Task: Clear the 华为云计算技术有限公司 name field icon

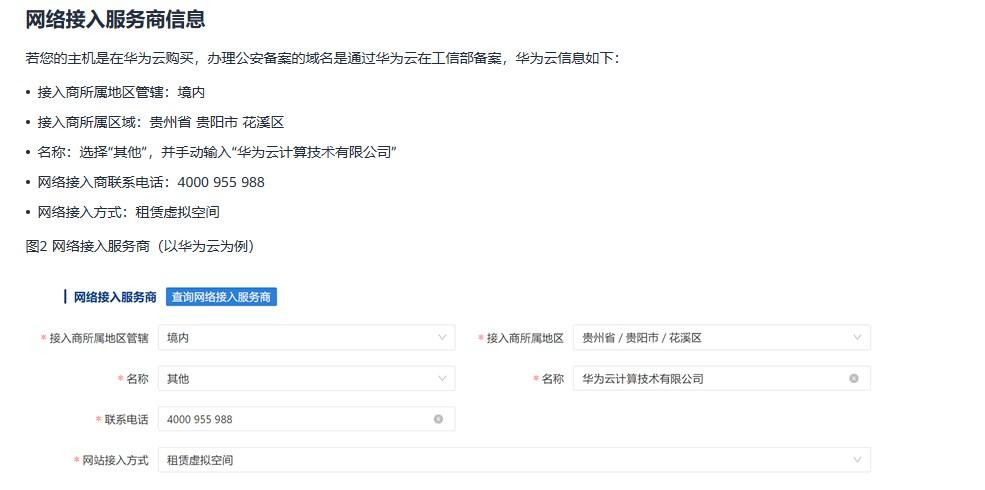Action: point(854,378)
